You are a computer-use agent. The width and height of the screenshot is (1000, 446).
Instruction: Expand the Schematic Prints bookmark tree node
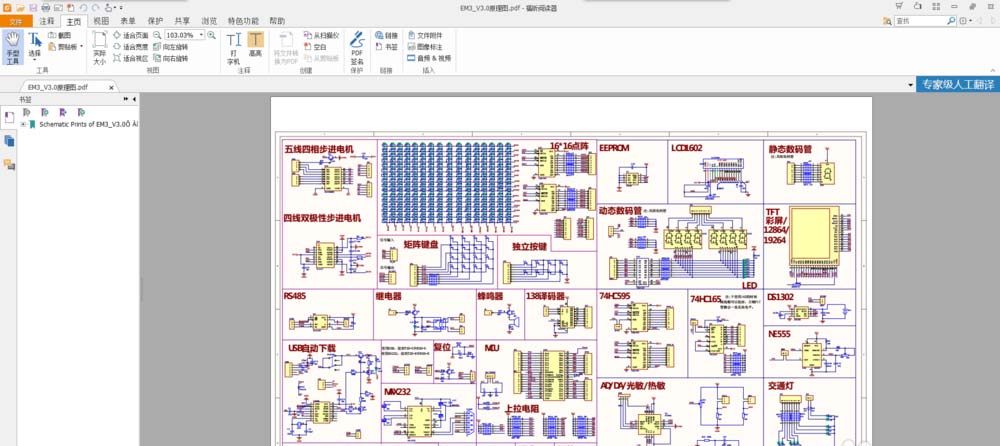pyautogui.click(x=22, y=125)
